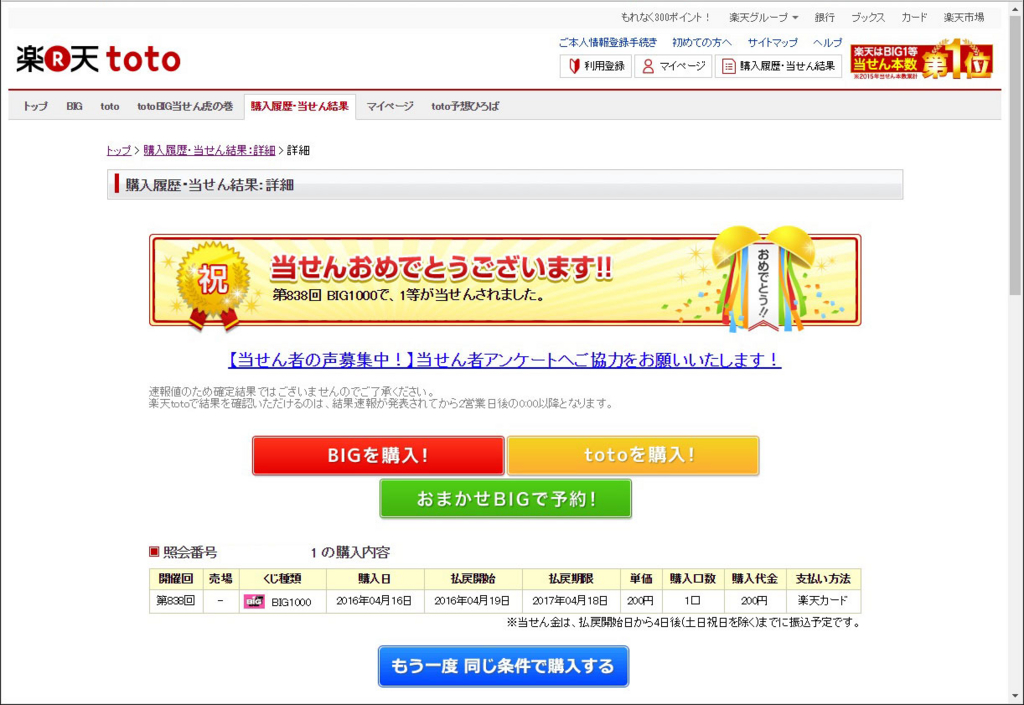This screenshot has height=705, width=1024.
Task: Expand the 楽天グループ dropdown
Action: [x=763, y=18]
